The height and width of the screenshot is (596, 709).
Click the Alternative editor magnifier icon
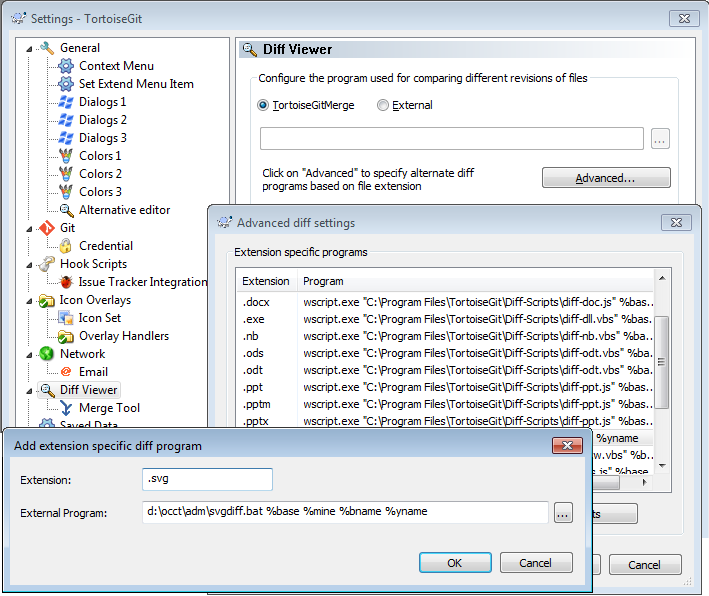click(67, 210)
